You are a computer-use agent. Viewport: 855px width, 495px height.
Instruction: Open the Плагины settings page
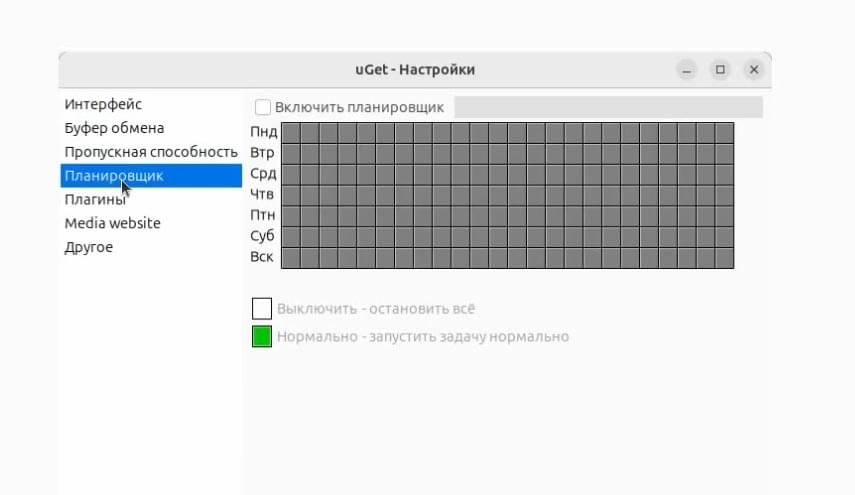click(x=151, y=200)
